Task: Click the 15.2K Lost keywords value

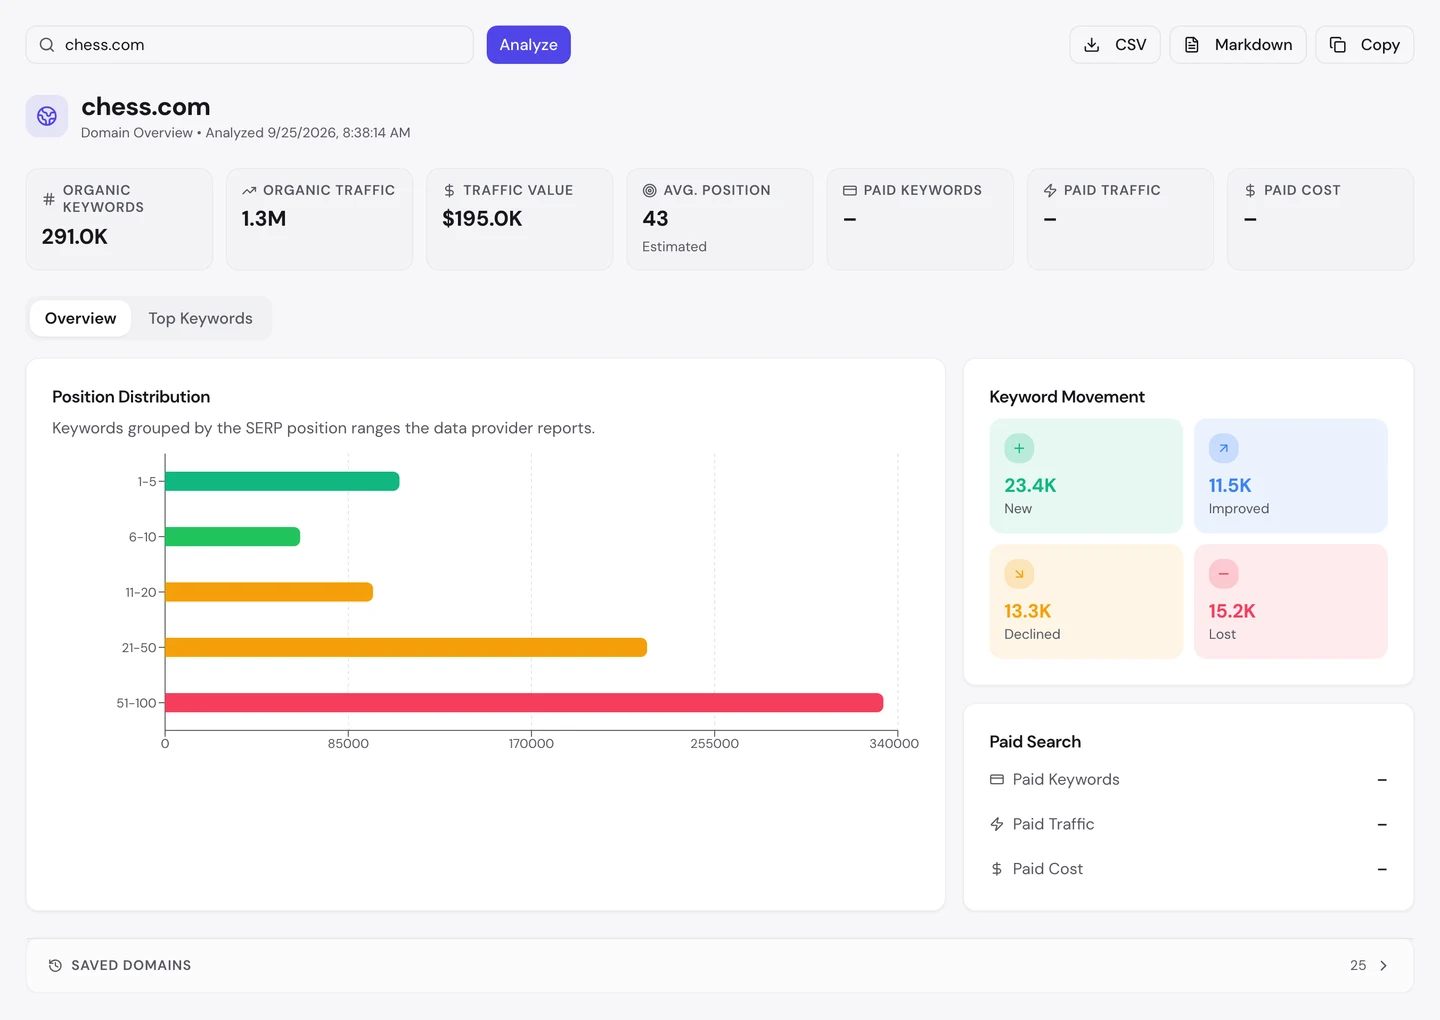Action: 1232,611
